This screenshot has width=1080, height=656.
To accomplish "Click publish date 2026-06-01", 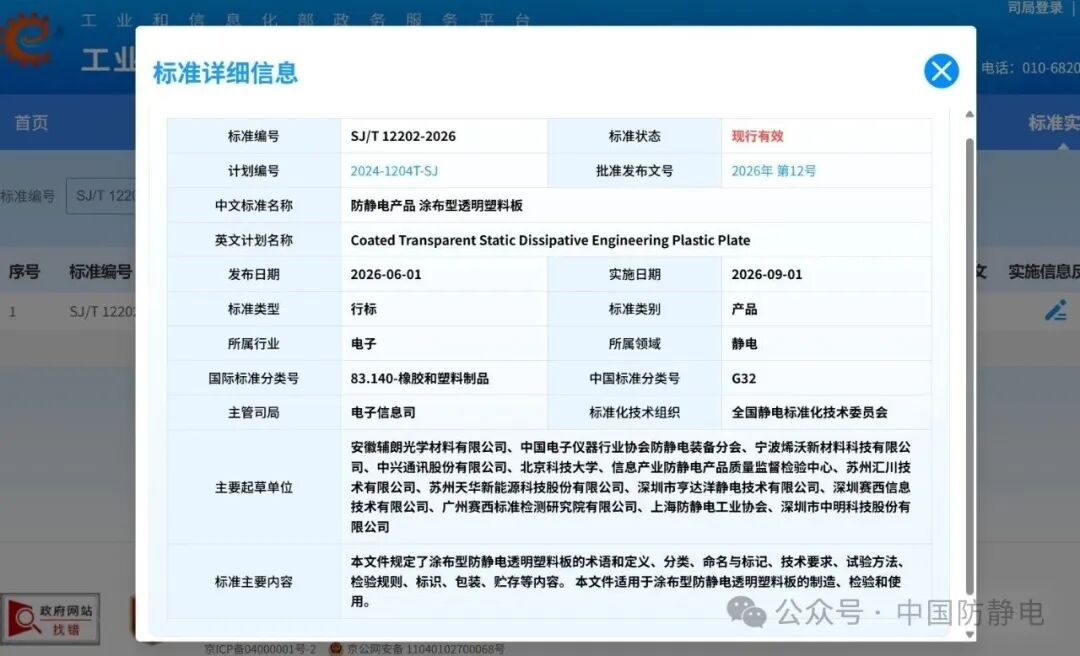I will click(386, 274).
